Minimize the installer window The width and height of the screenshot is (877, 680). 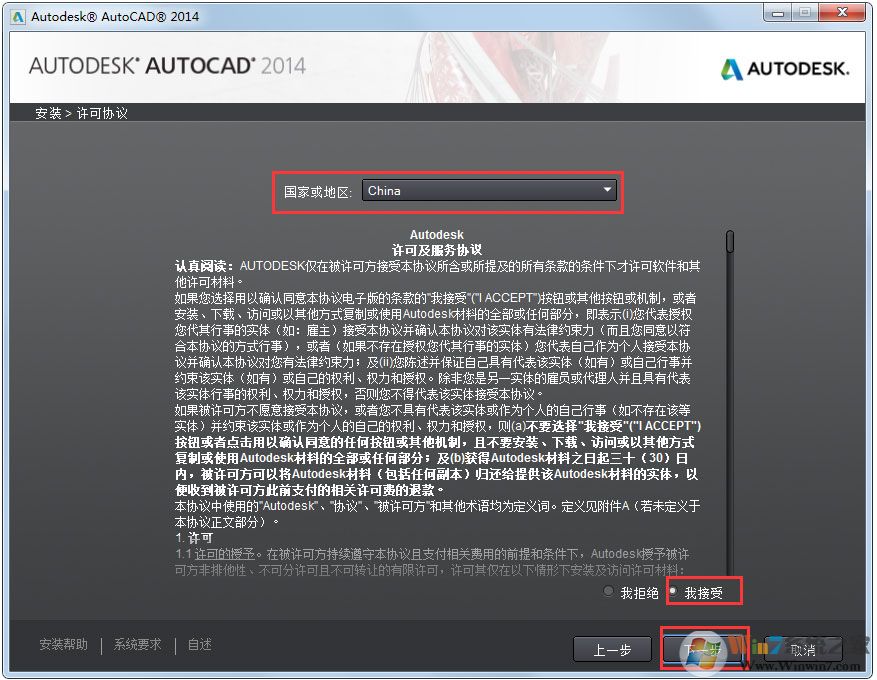point(777,13)
